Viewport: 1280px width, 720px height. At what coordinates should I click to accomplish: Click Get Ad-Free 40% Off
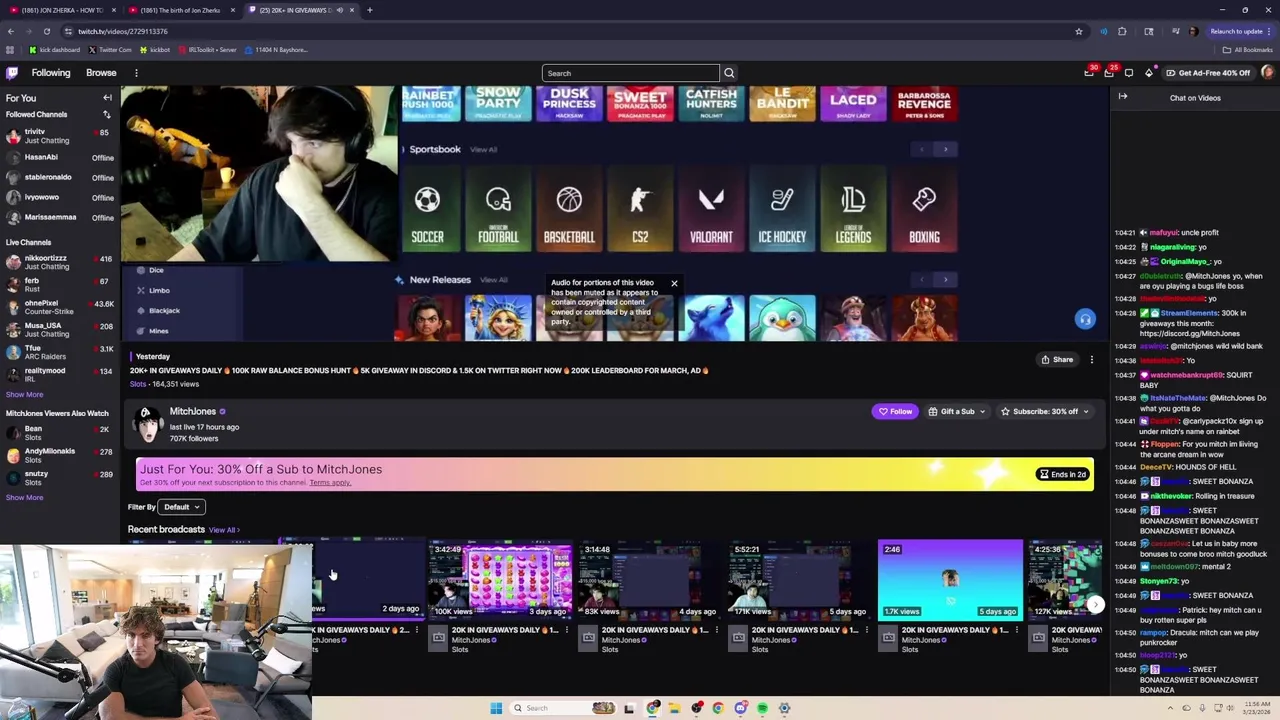(x=1208, y=73)
